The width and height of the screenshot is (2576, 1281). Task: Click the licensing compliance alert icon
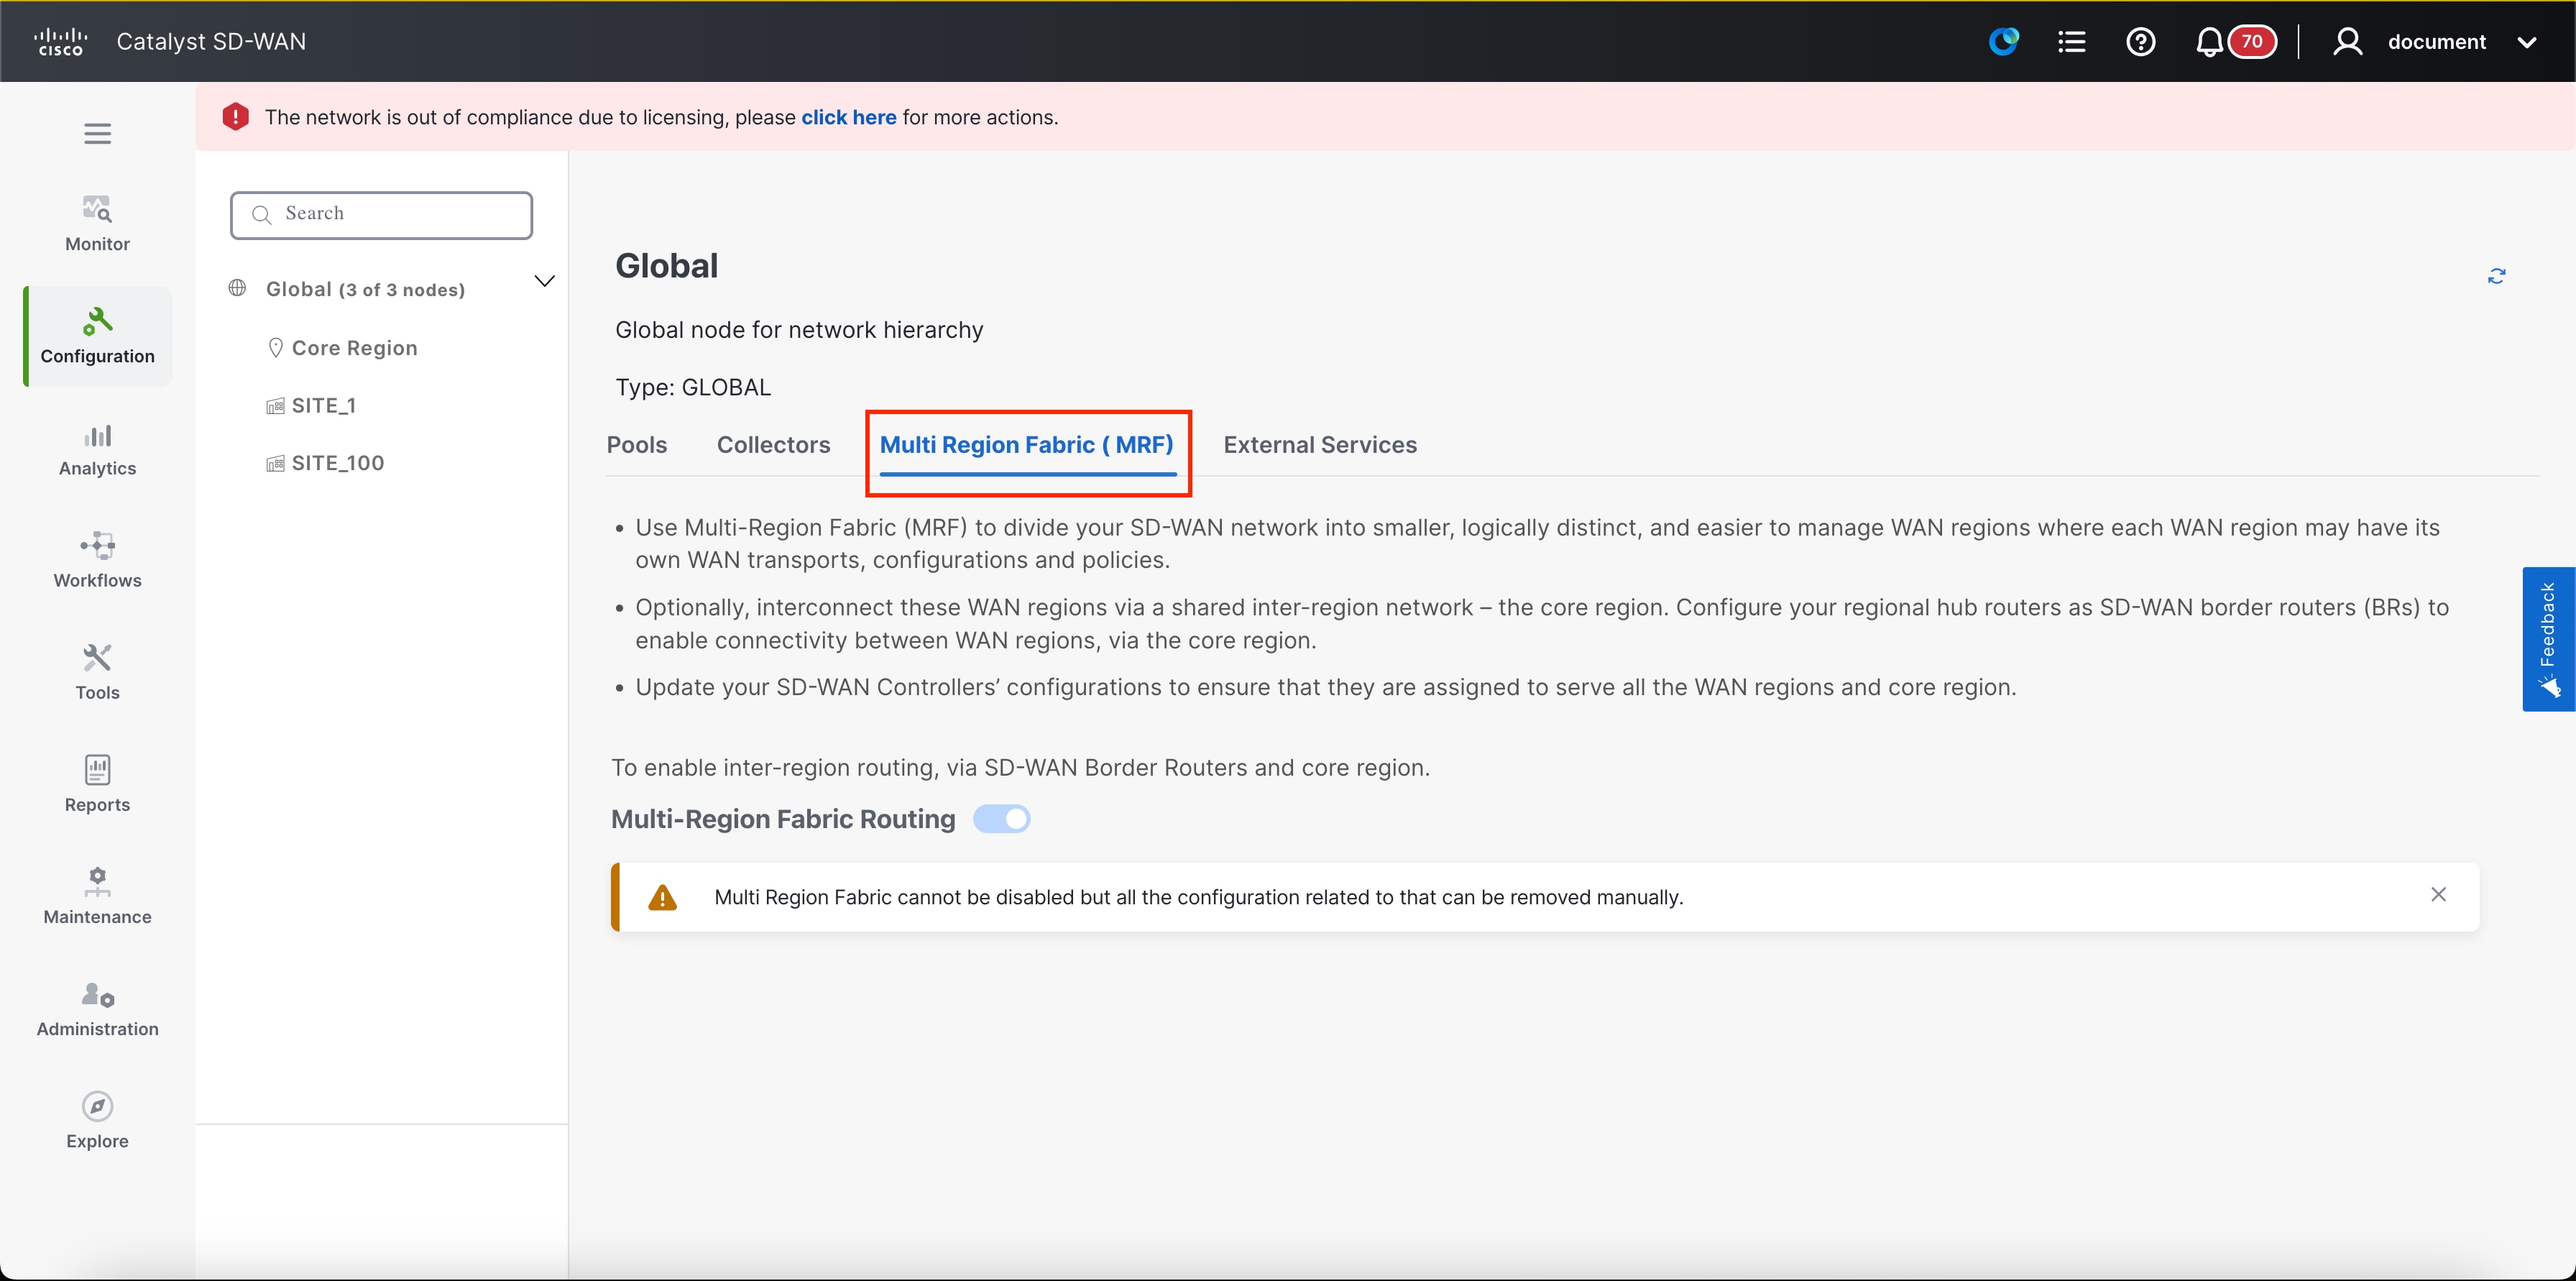point(235,117)
